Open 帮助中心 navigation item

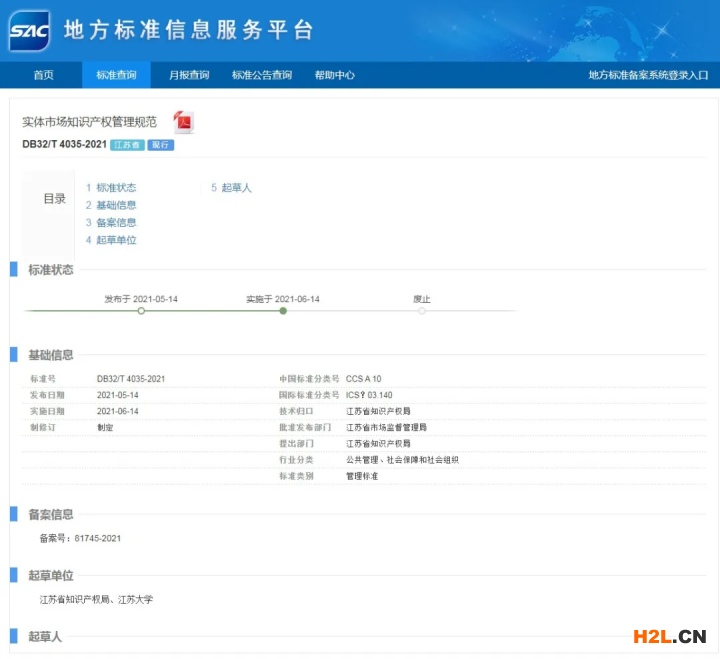(334, 75)
